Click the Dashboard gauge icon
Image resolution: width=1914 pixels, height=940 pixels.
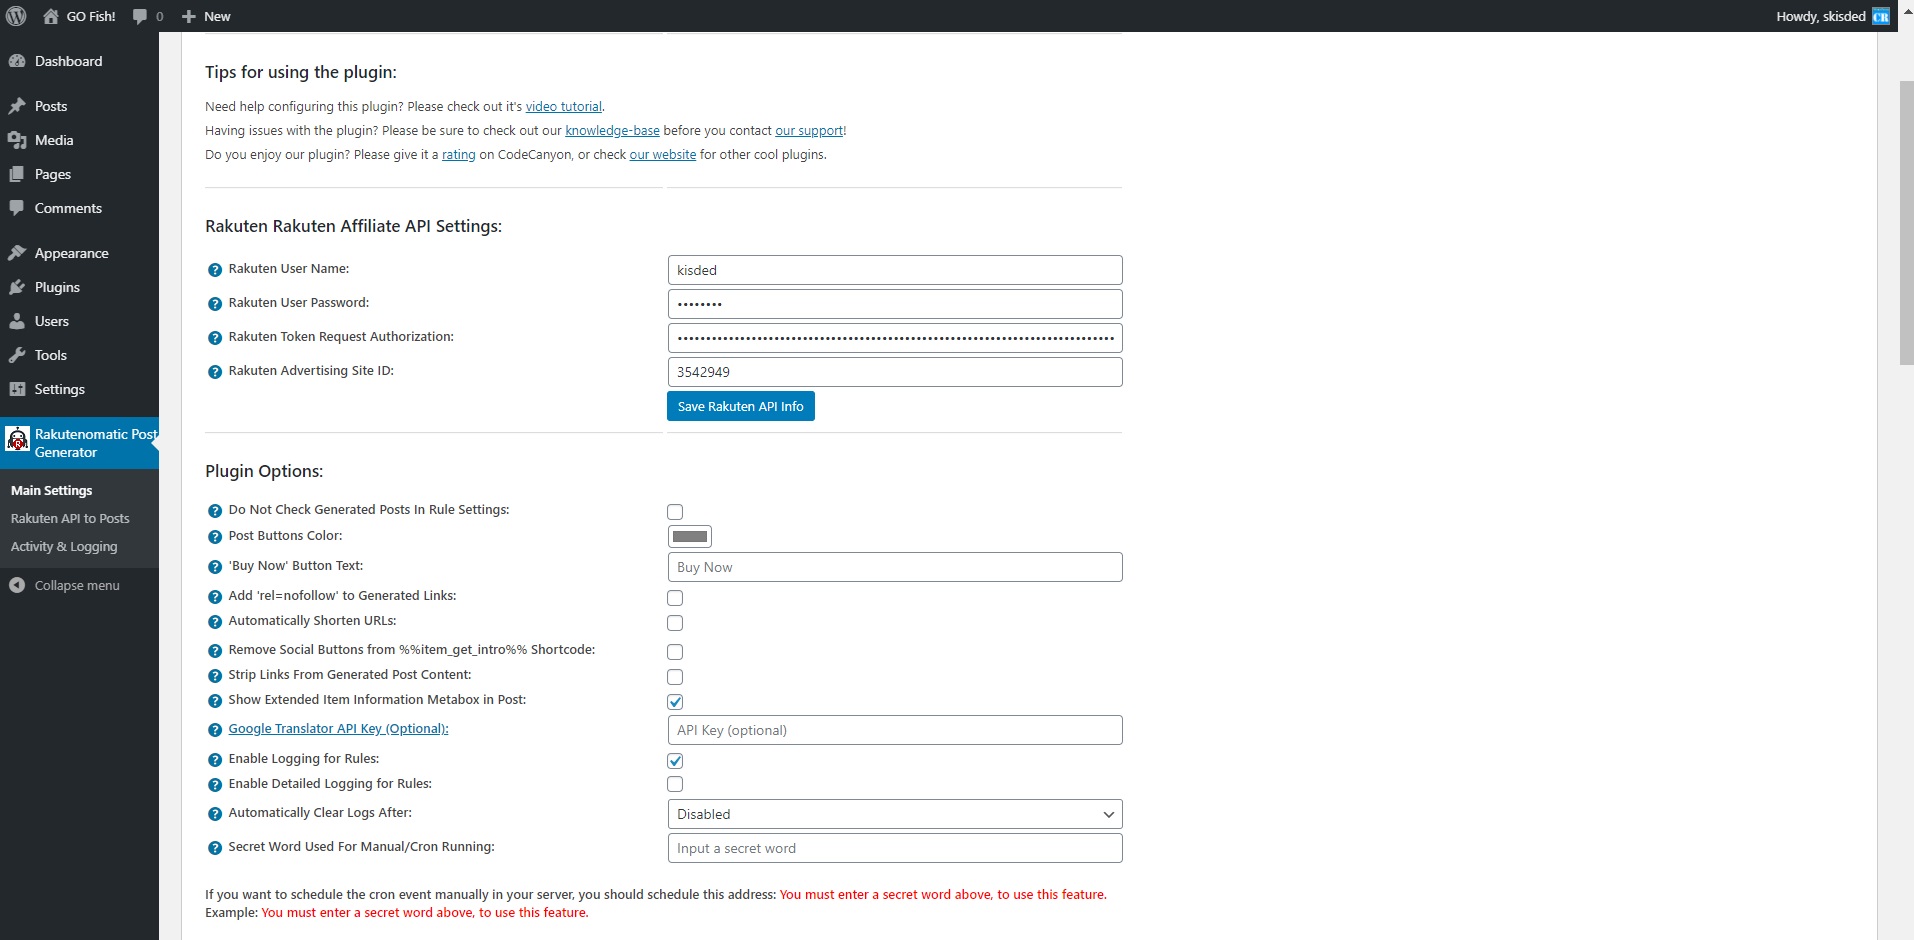point(17,61)
